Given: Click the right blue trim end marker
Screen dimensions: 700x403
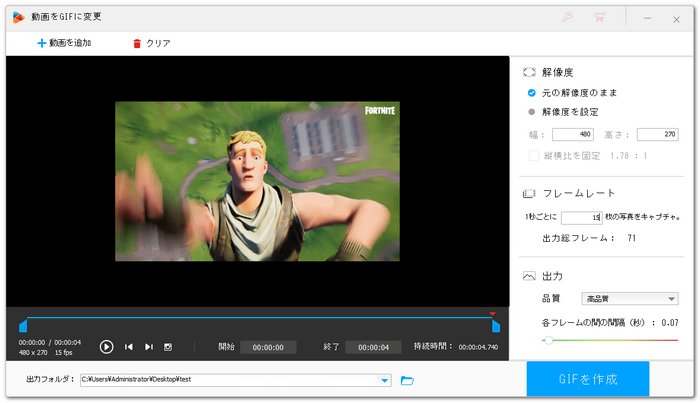Looking at the screenshot, I should click(496, 326).
